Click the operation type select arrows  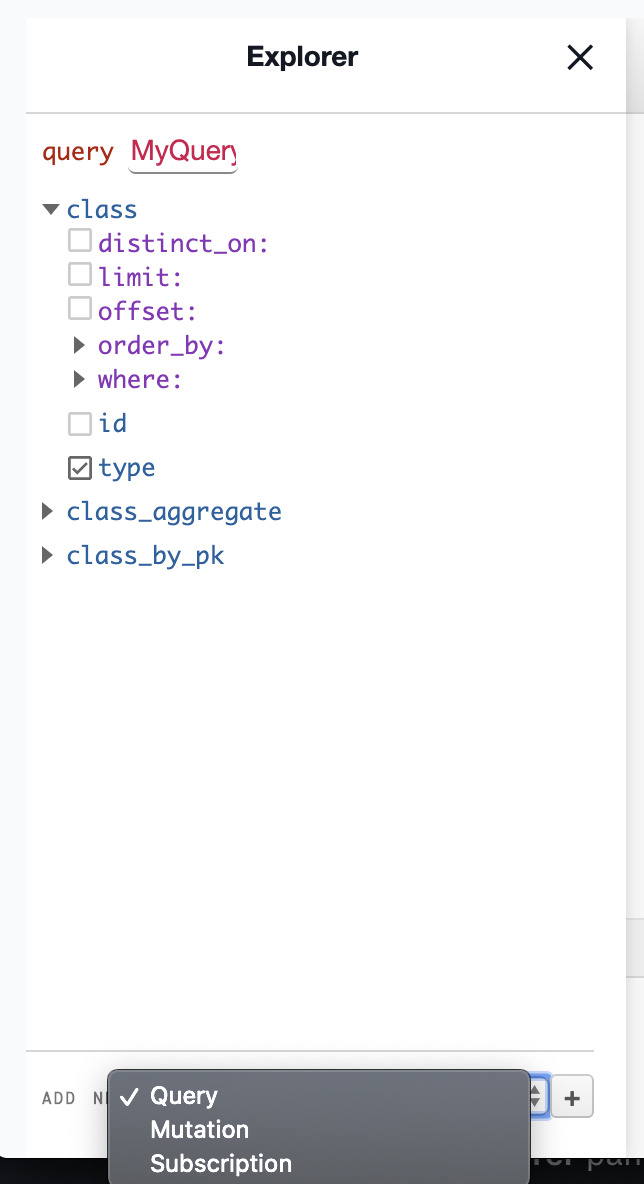(x=536, y=1096)
